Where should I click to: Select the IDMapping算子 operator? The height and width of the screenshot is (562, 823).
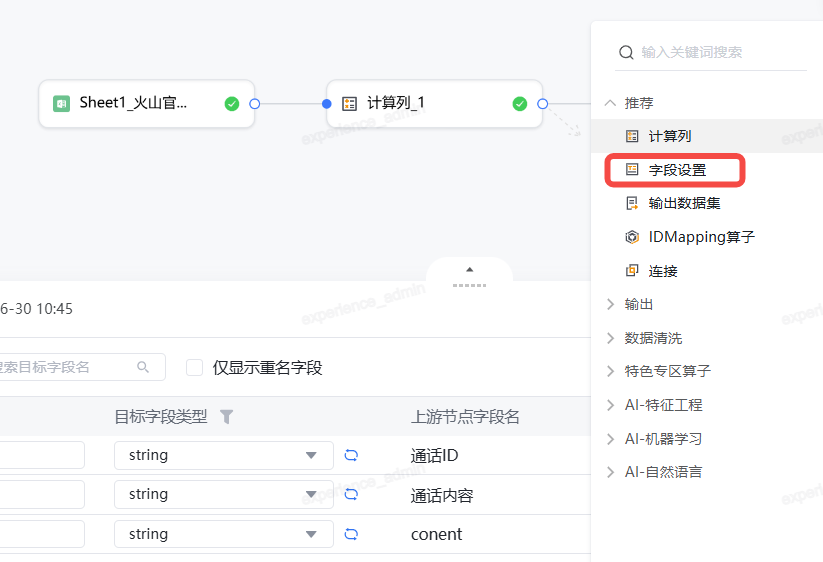click(706, 237)
